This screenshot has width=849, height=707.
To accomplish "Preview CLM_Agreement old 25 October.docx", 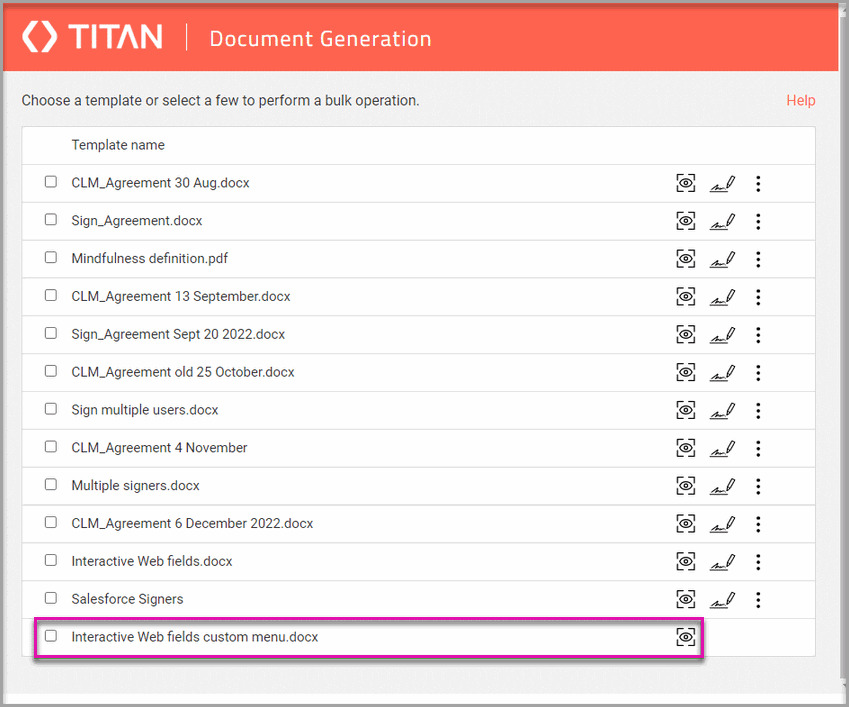I will [685, 372].
